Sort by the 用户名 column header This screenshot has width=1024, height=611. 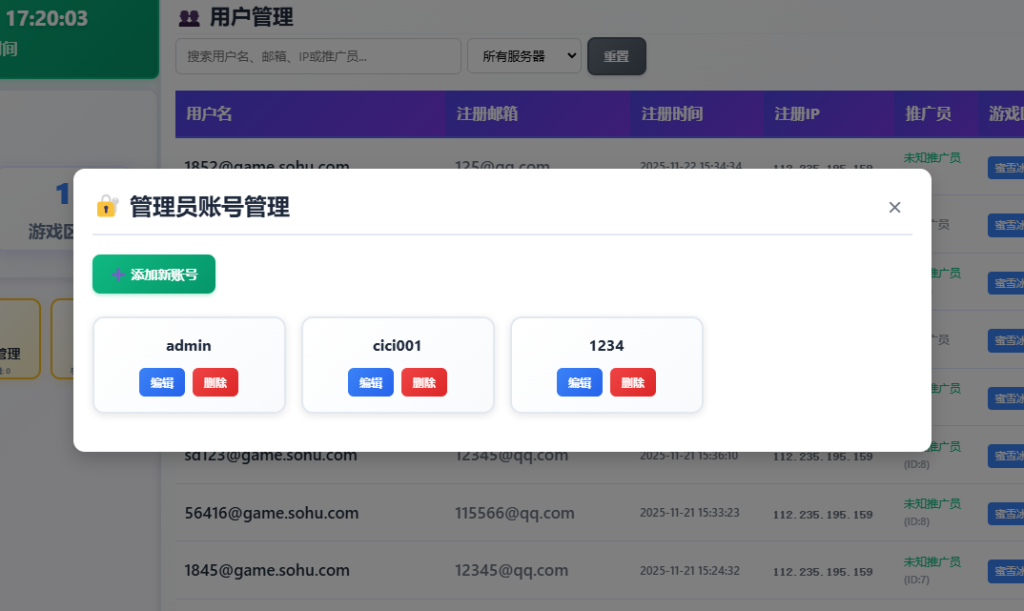pos(209,114)
